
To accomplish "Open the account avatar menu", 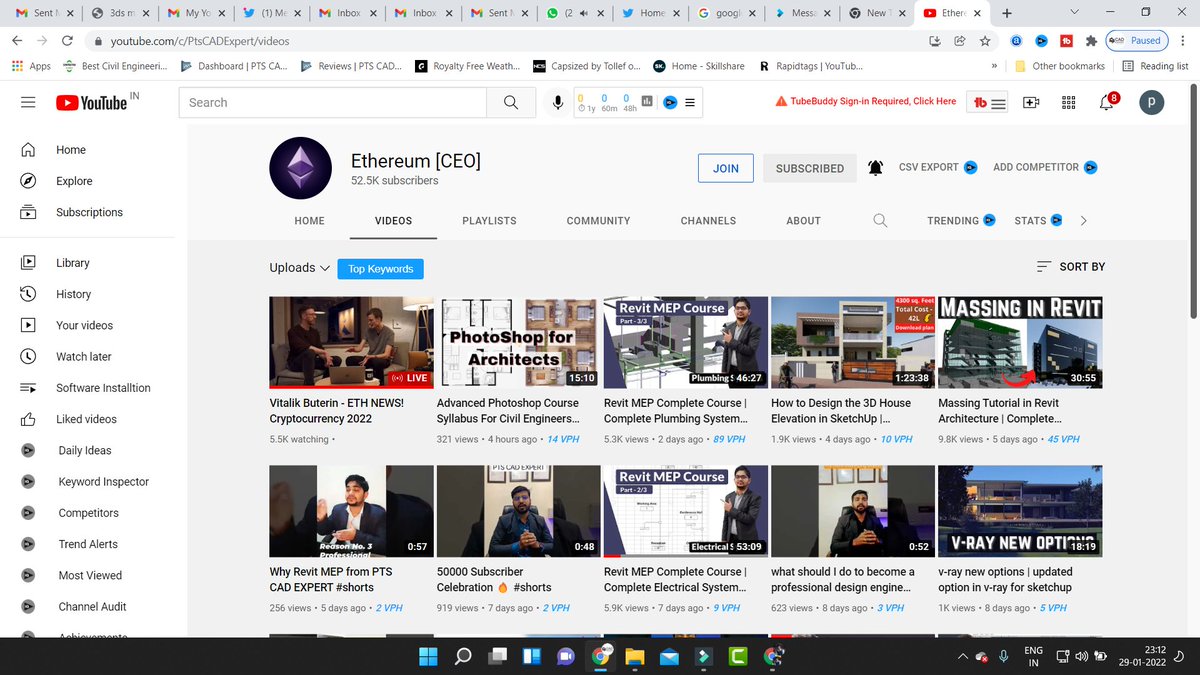I will point(1152,102).
